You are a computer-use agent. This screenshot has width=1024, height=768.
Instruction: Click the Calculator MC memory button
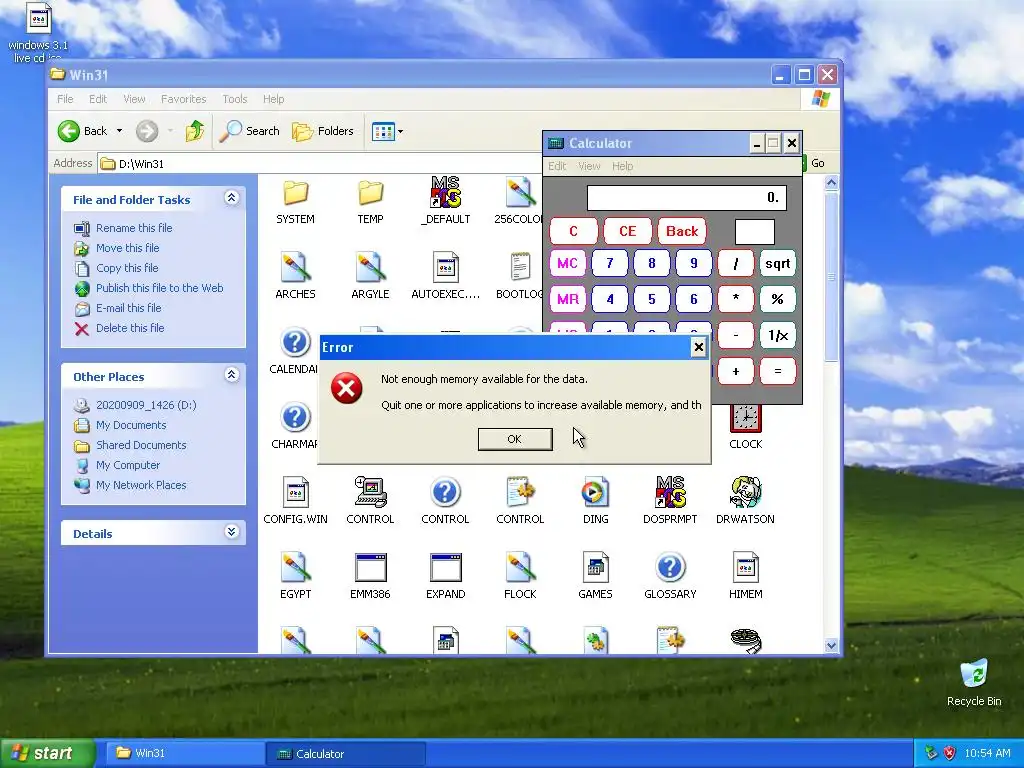tap(568, 264)
